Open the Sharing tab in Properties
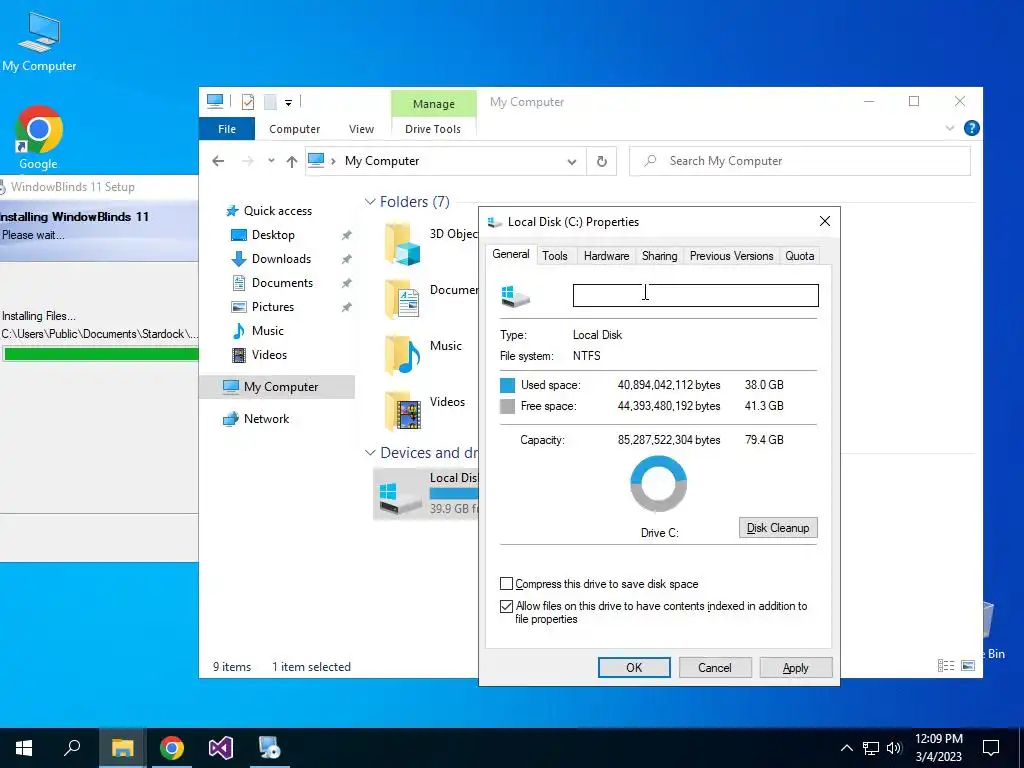Viewport: 1024px width, 768px height. click(659, 256)
